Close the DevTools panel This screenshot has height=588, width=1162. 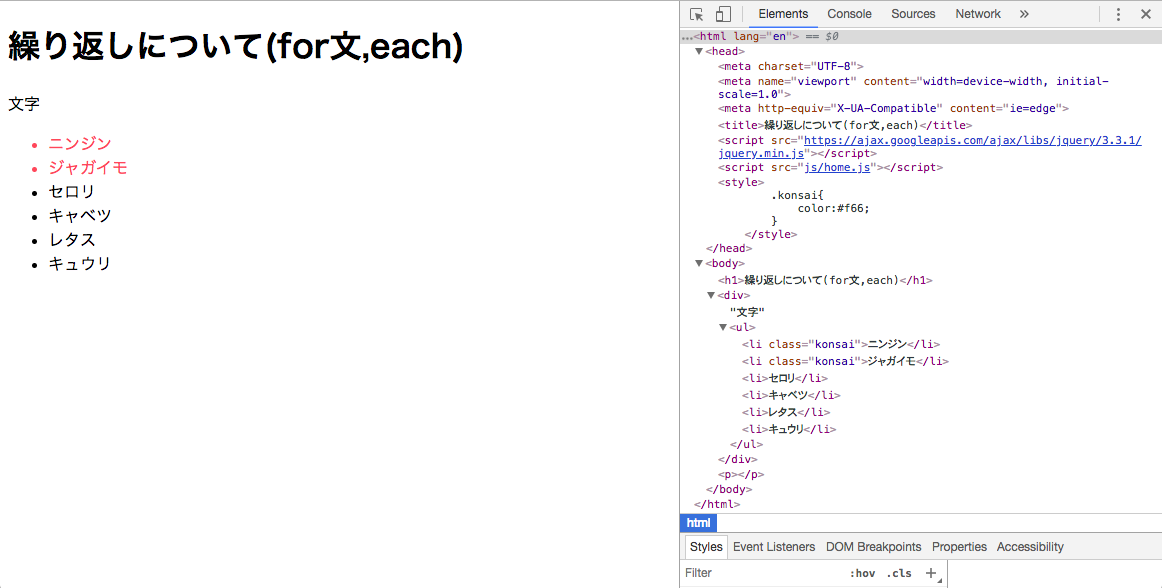click(1146, 14)
